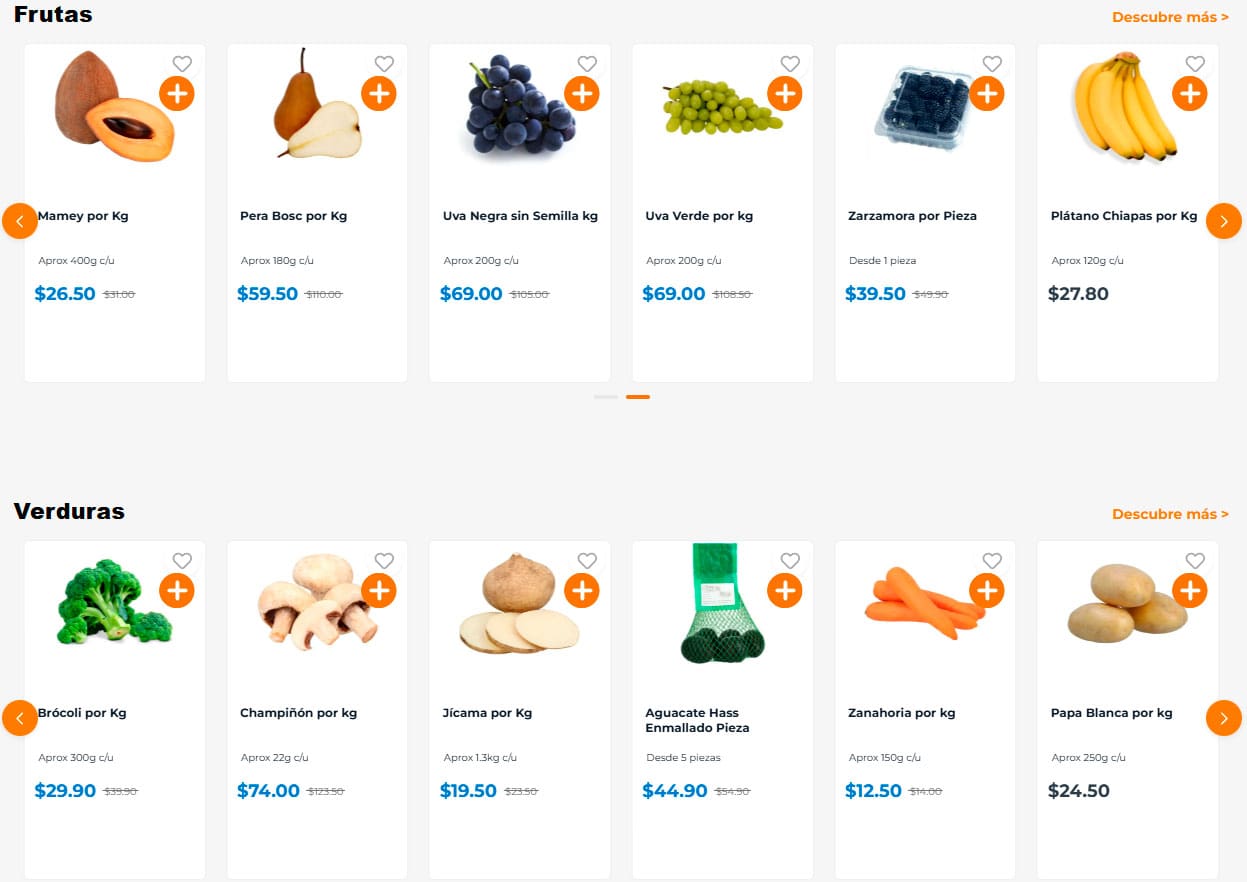Select the active second Frutas page indicator
The width and height of the screenshot is (1247, 882).
pos(638,397)
